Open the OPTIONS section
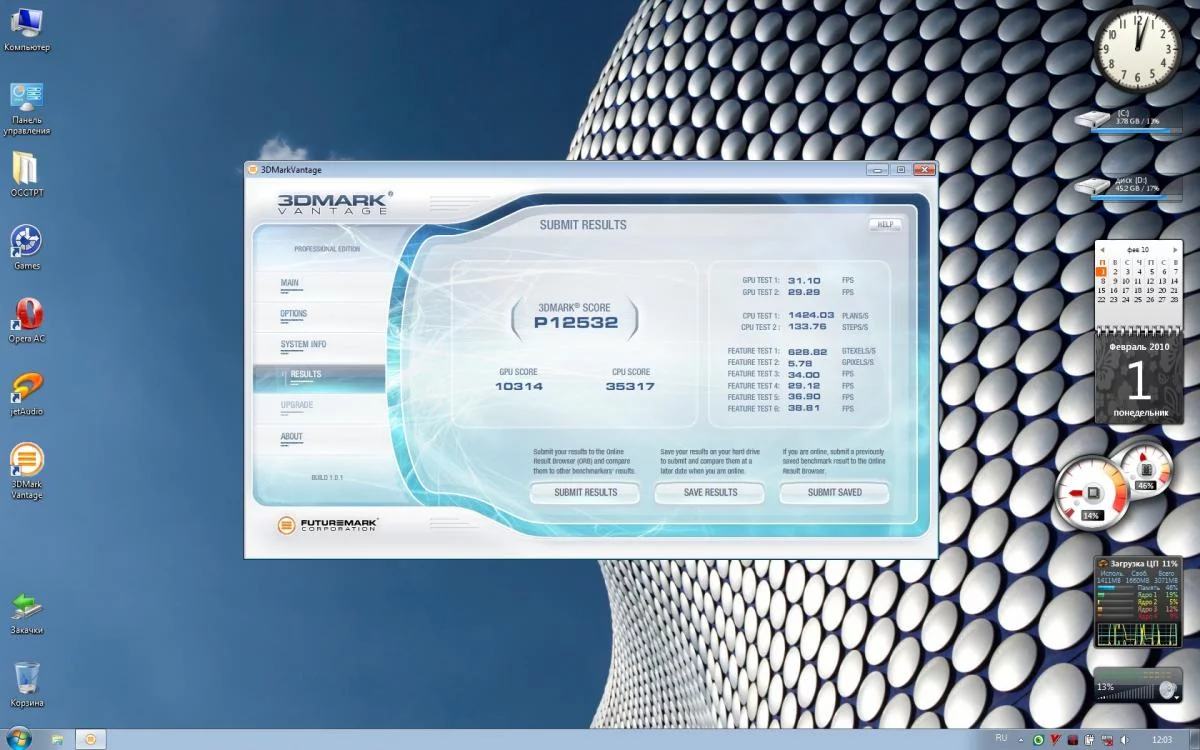Image resolution: width=1200 pixels, height=750 pixels. [293, 314]
